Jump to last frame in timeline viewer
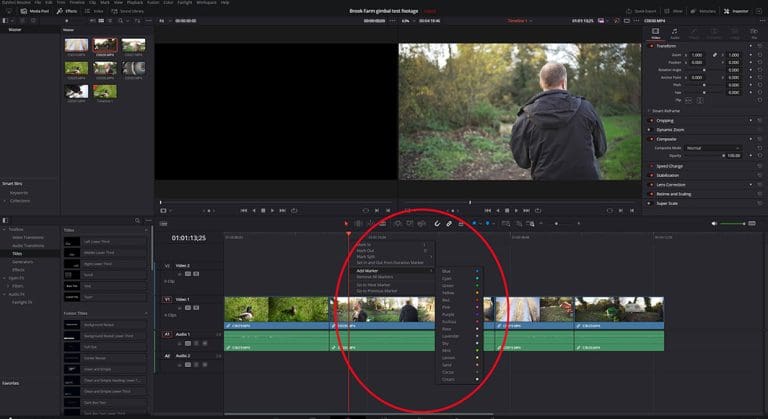Viewport: 768px width, 419px height. point(527,210)
